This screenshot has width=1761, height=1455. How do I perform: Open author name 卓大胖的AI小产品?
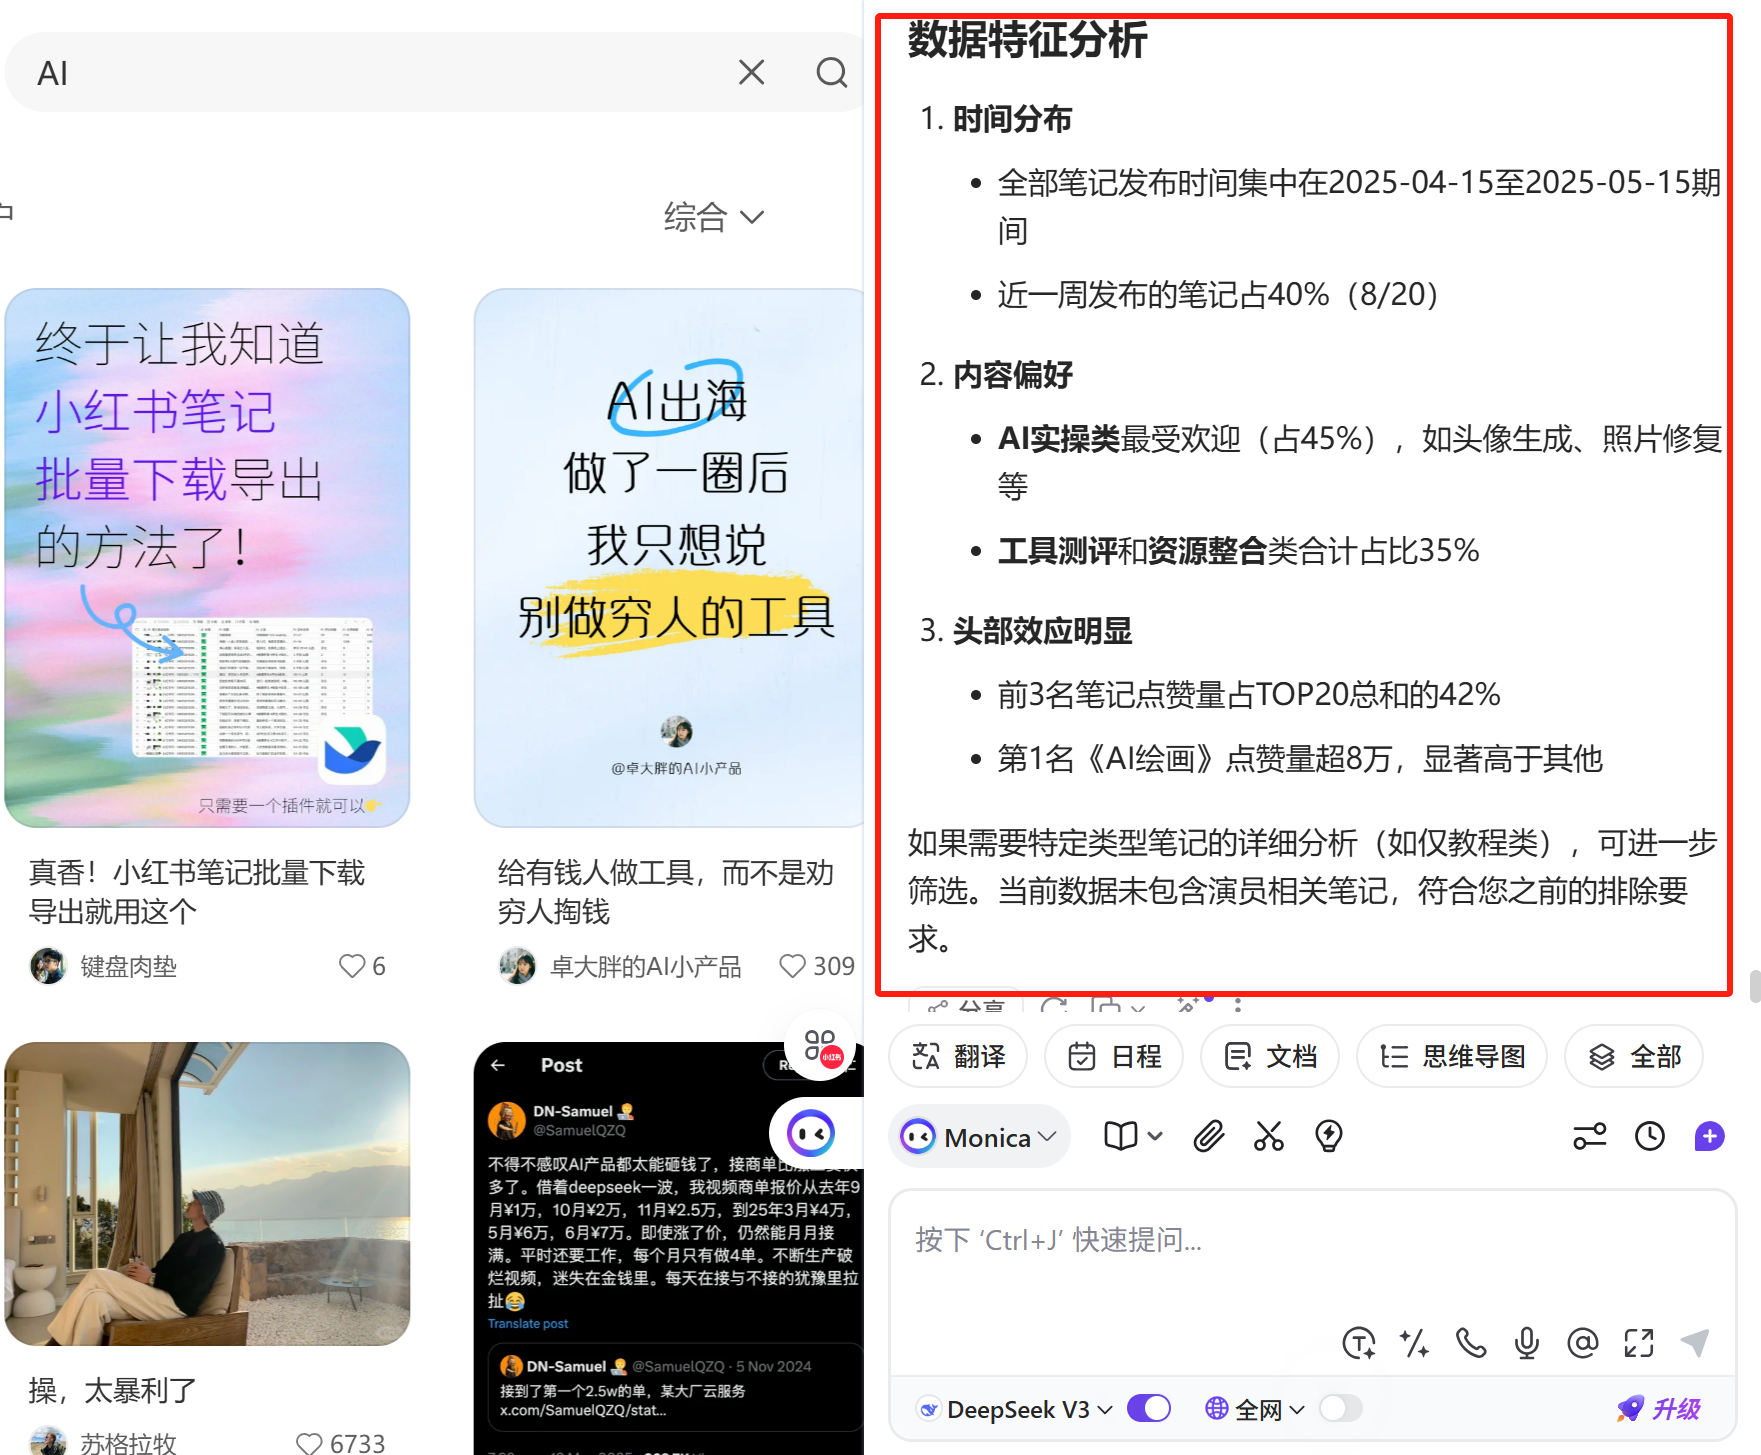coord(646,966)
